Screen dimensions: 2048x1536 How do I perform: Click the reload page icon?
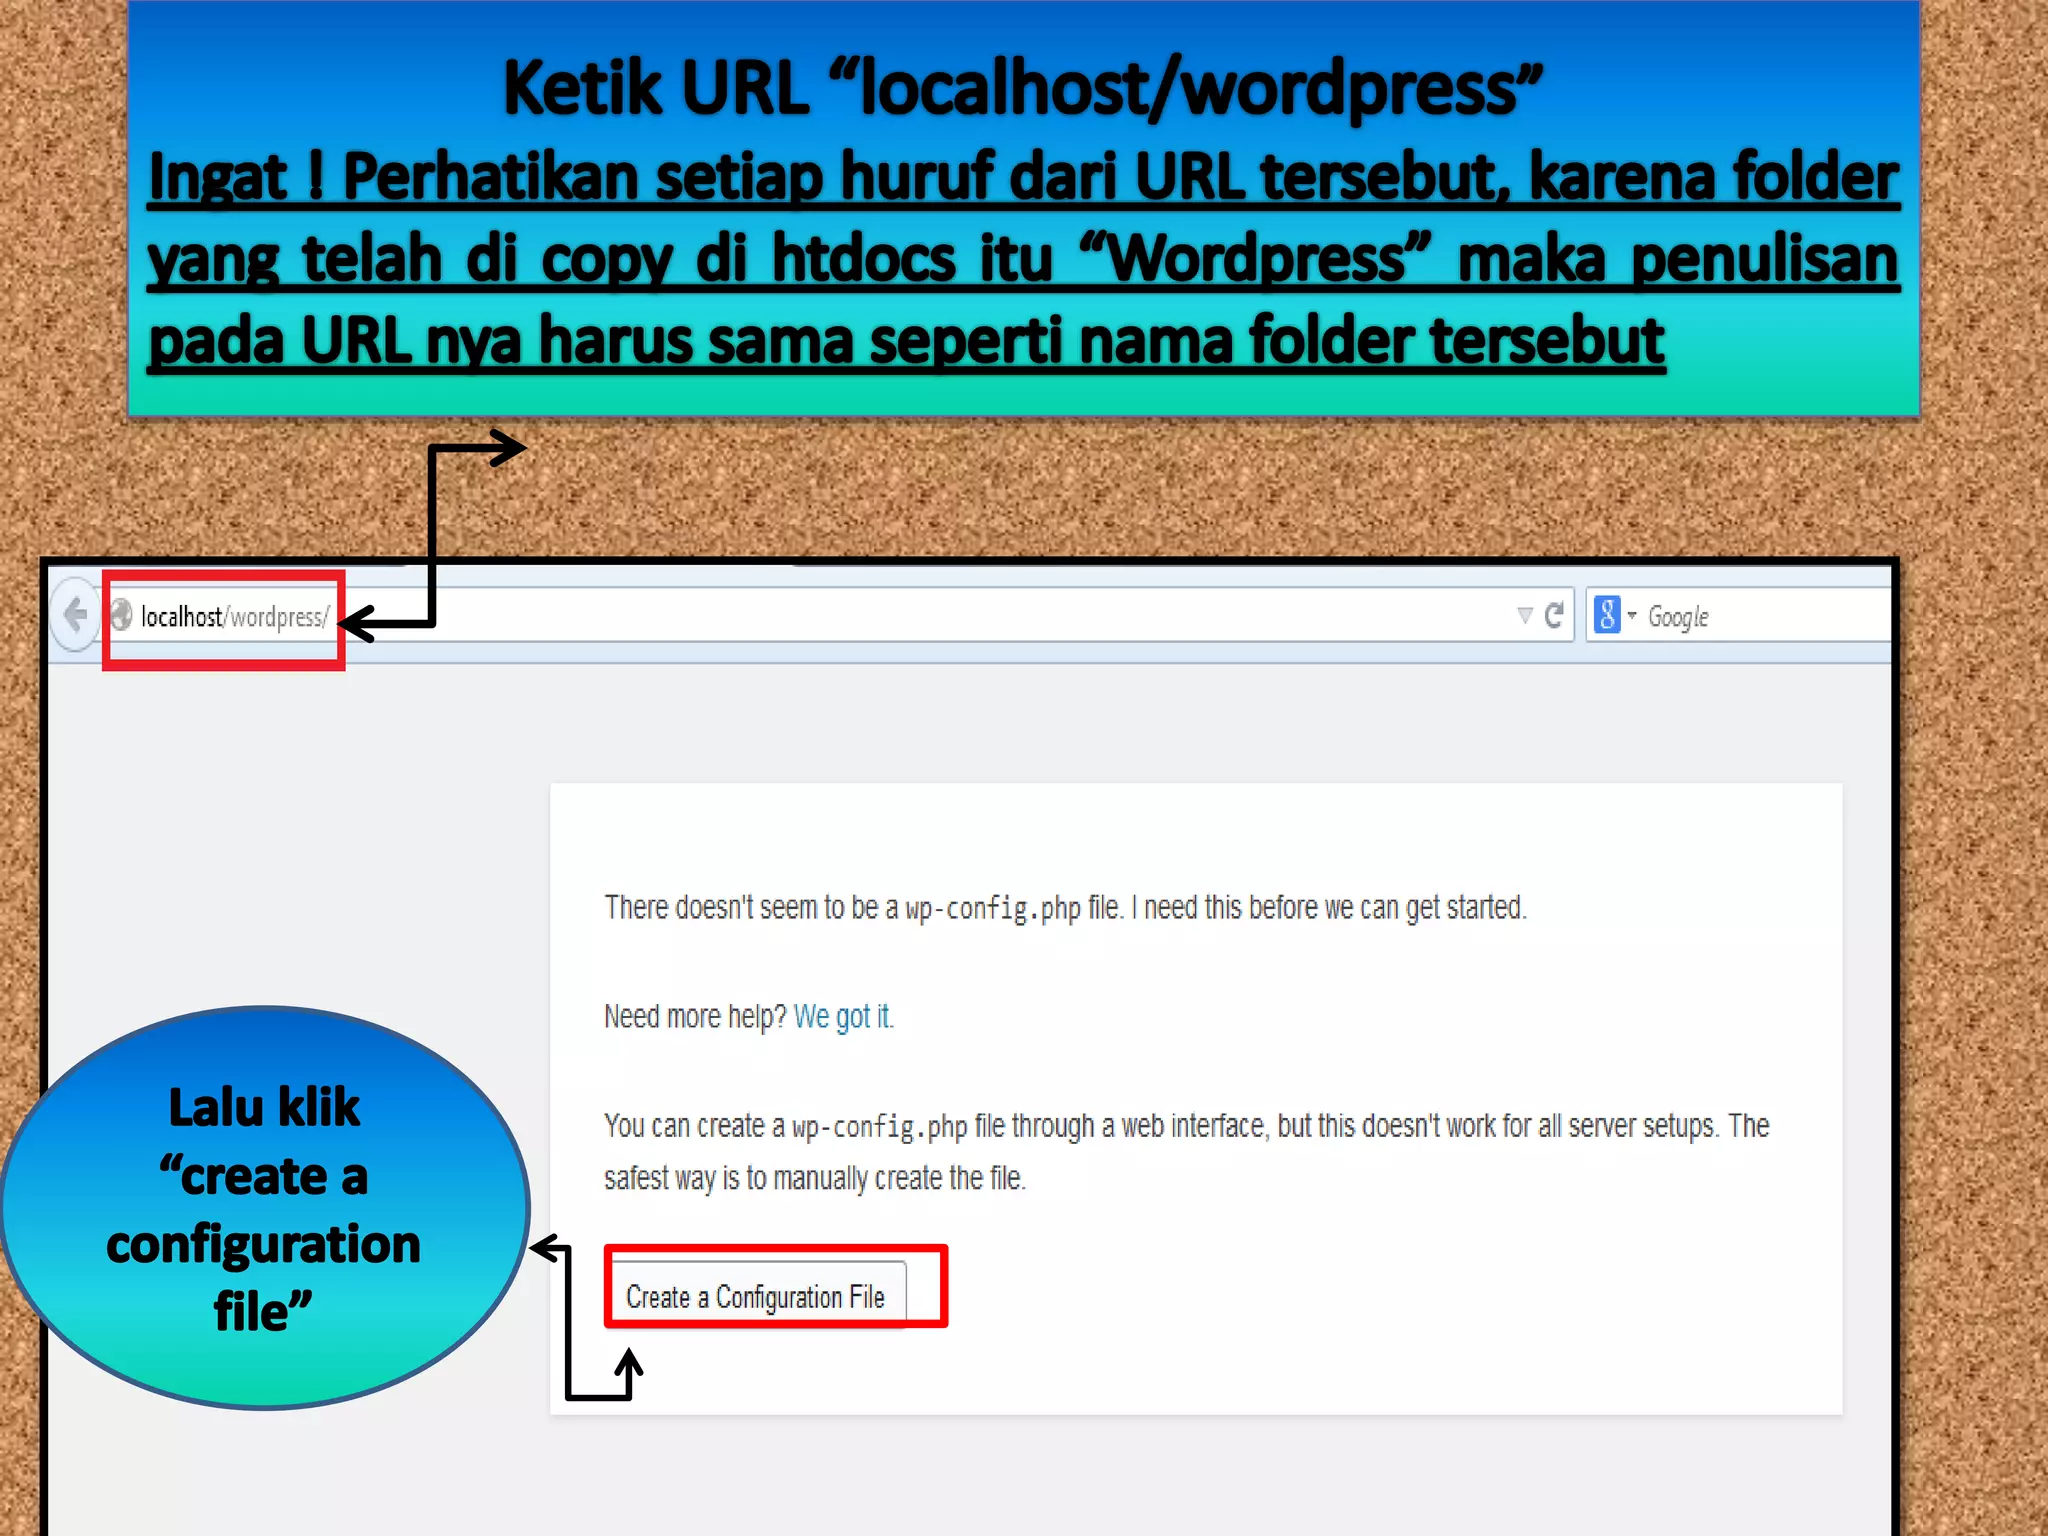tap(1553, 615)
